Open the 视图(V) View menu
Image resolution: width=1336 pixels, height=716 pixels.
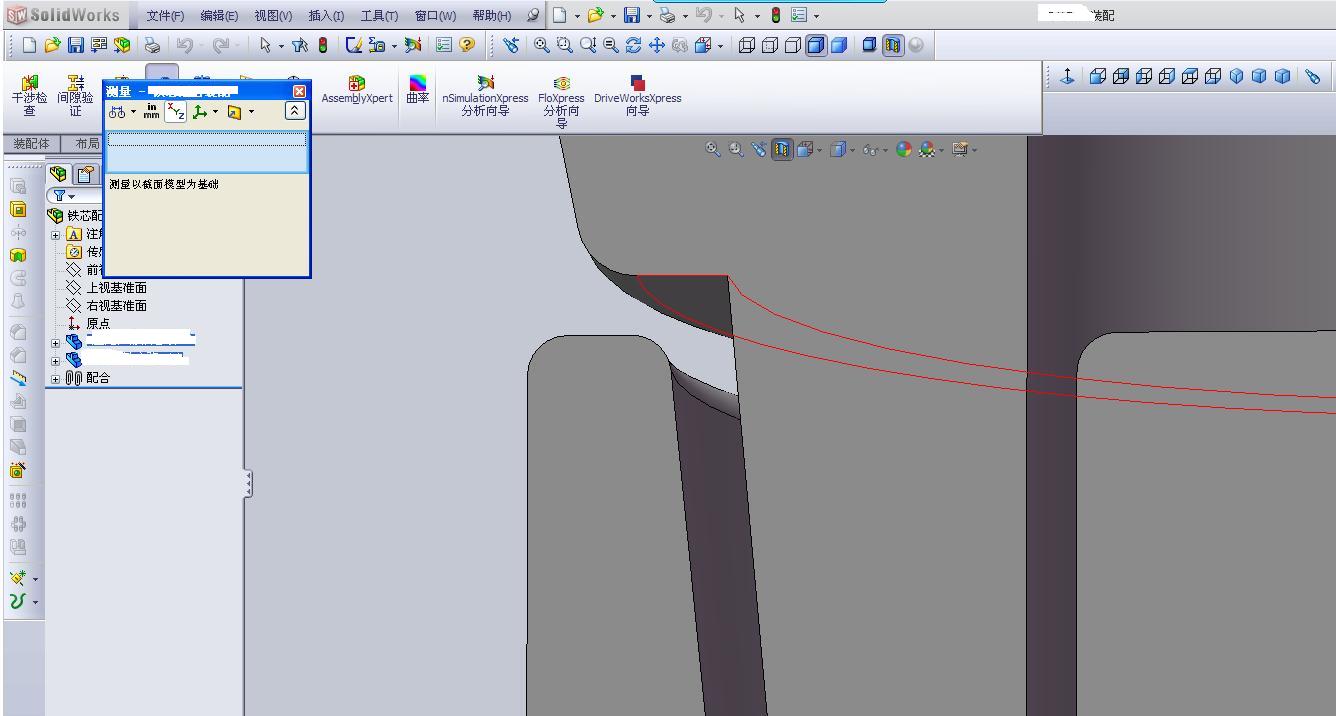tap(273, 15)
